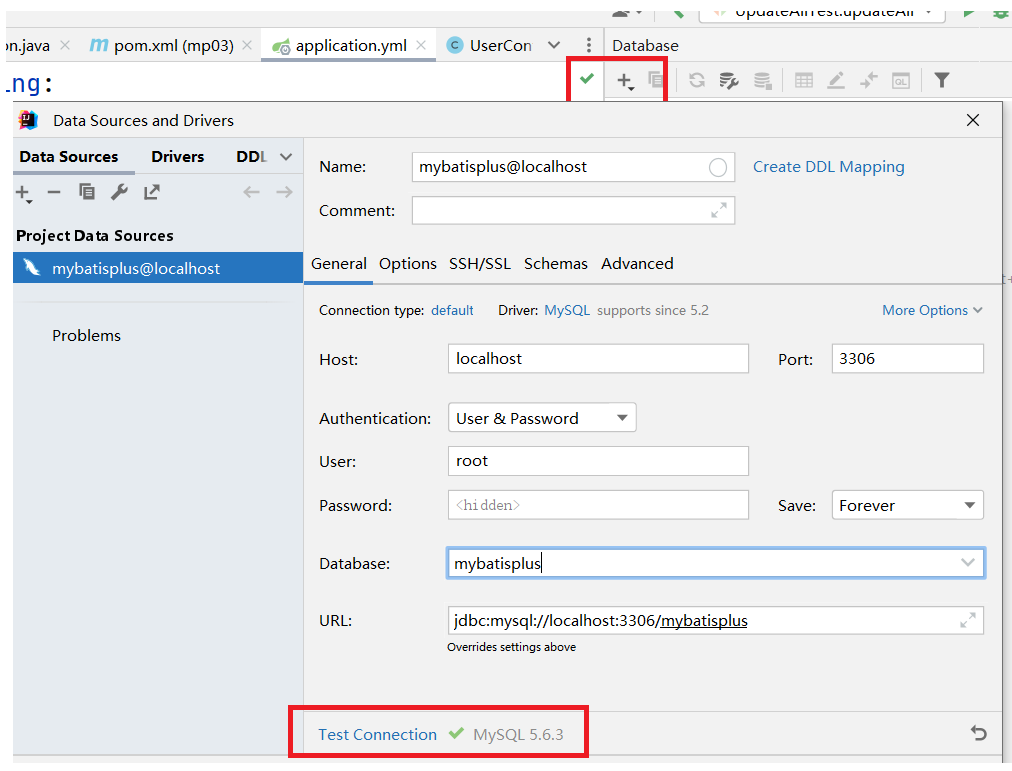Open the Advanced tab
The width and height of the screenshot is (1012, 771).
pyautogui.click(x=637, y=264)
